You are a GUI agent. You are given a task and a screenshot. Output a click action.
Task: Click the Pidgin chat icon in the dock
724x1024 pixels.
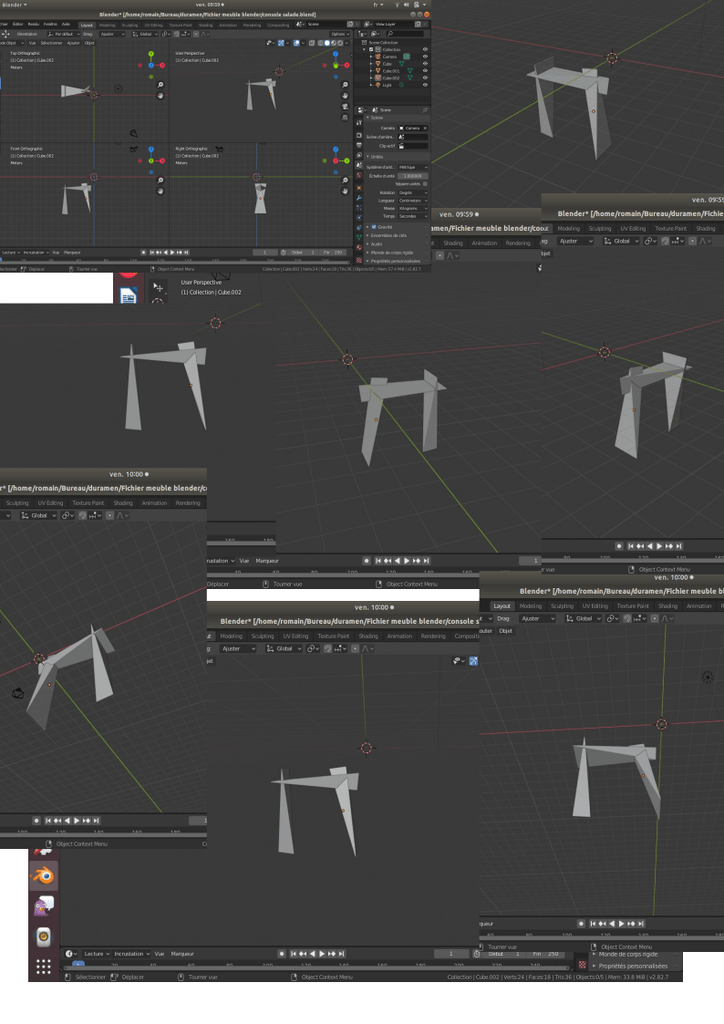coord(43,906)
